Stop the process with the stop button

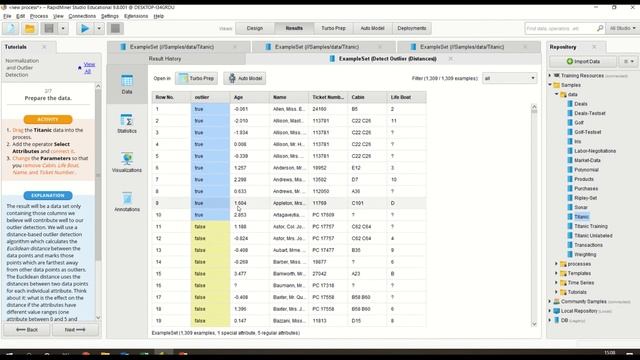[x=116, y=29]
